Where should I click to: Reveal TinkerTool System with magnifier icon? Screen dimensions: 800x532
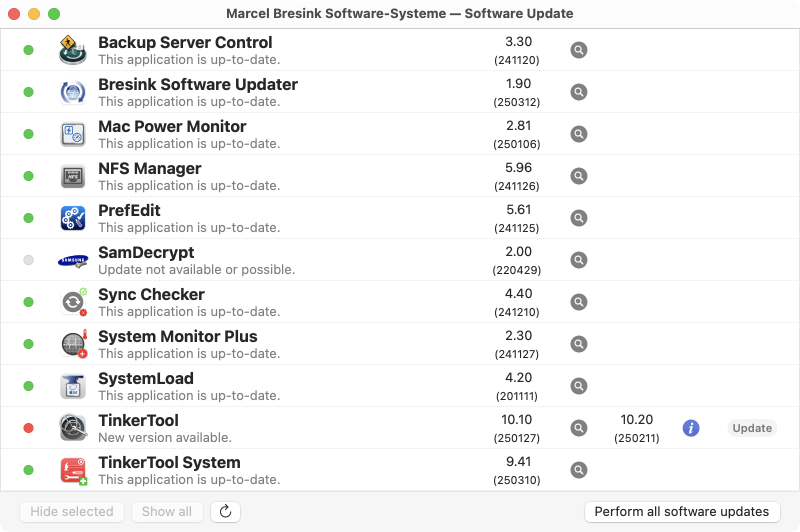[579, 470]
